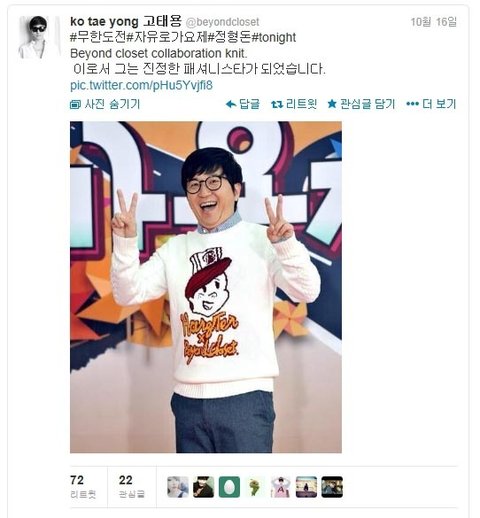Open the green egg avatar user

pos(229,487)
